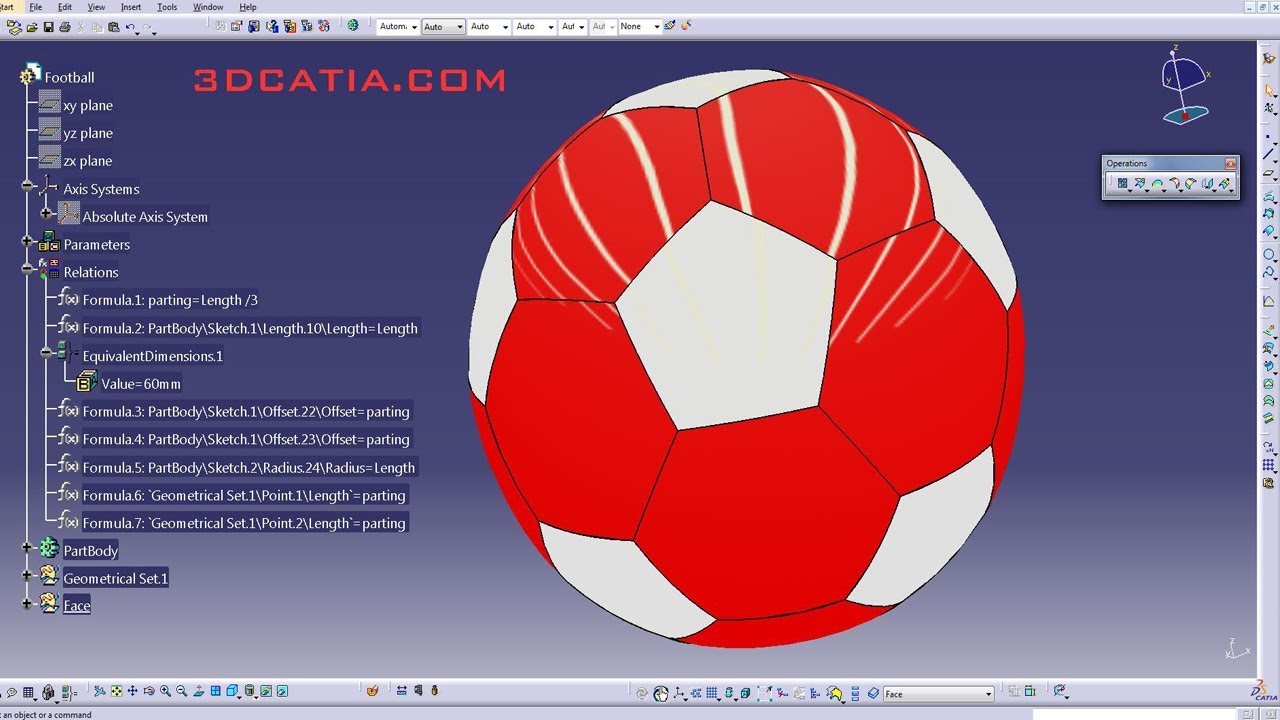Select Formula.7 Point.2 Length=parting entry

tap(244, 523)
